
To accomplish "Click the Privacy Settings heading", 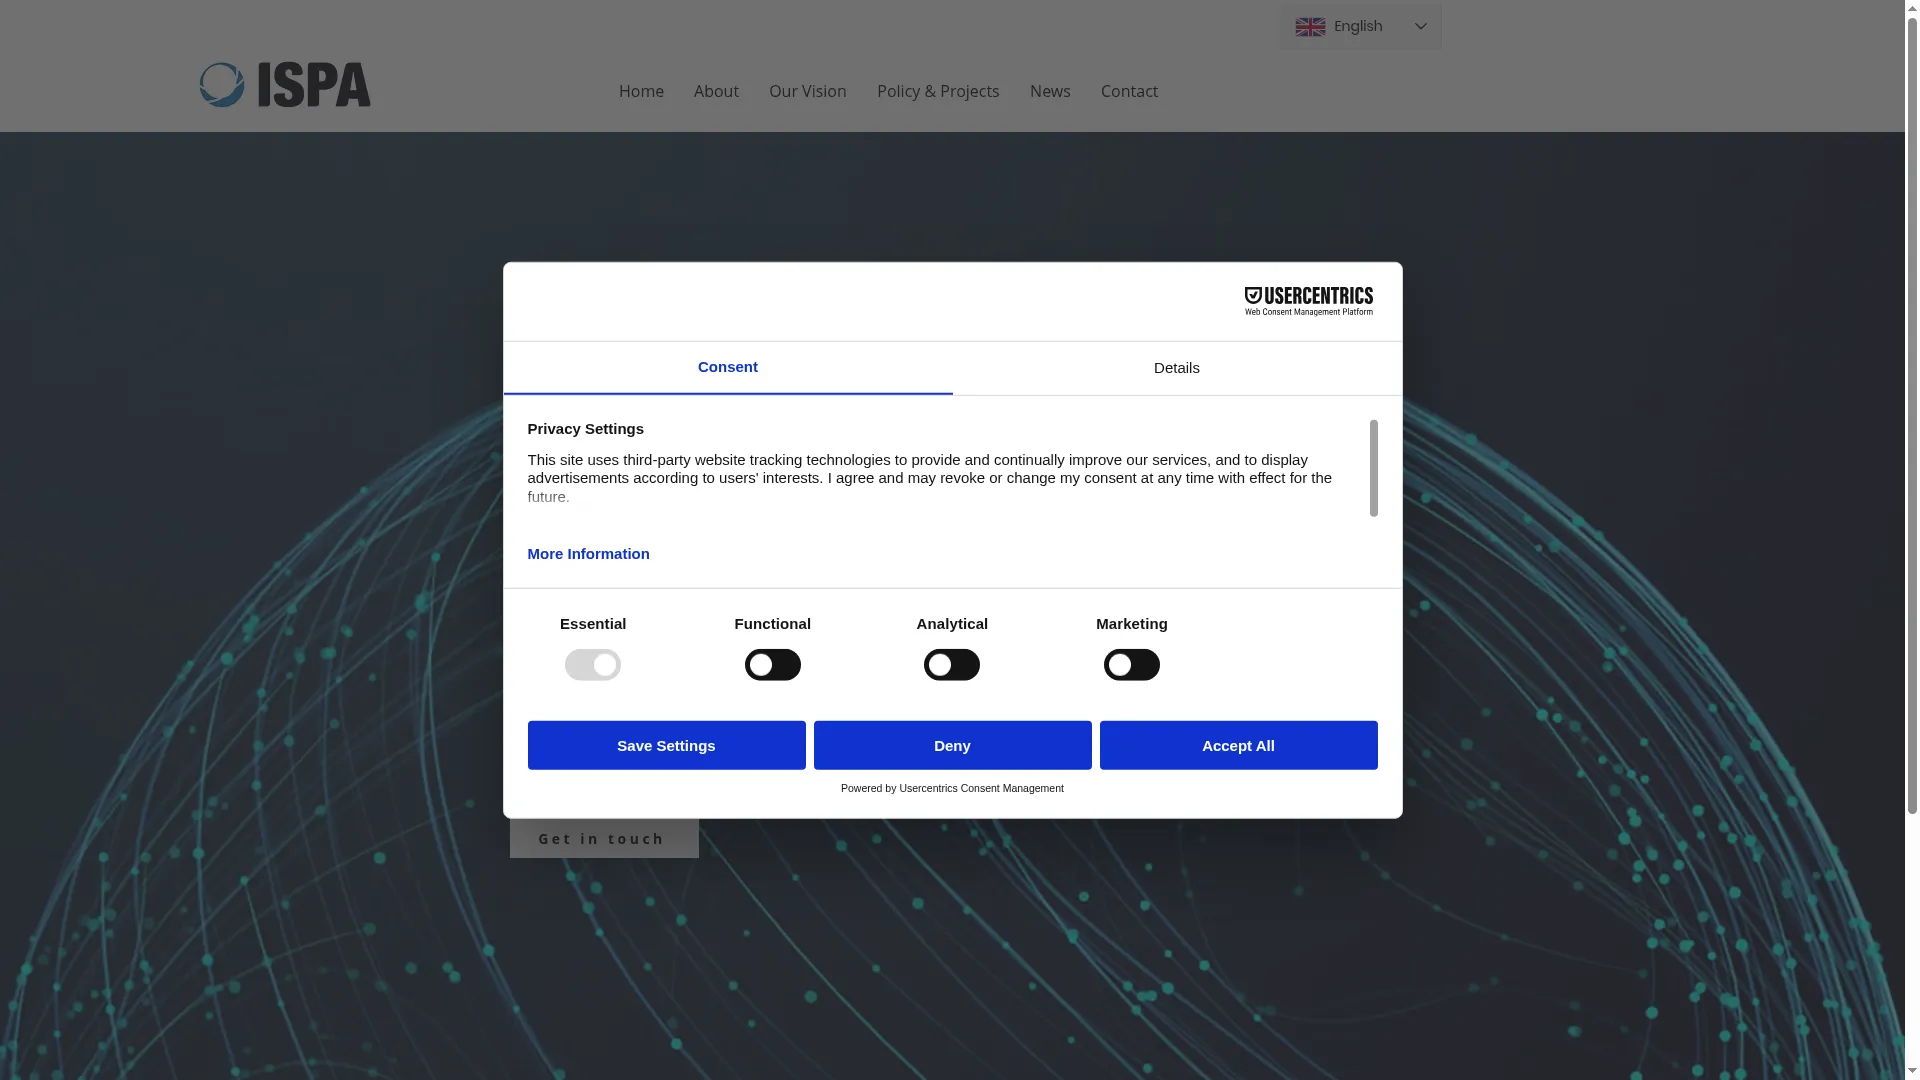I will (586, 429).
